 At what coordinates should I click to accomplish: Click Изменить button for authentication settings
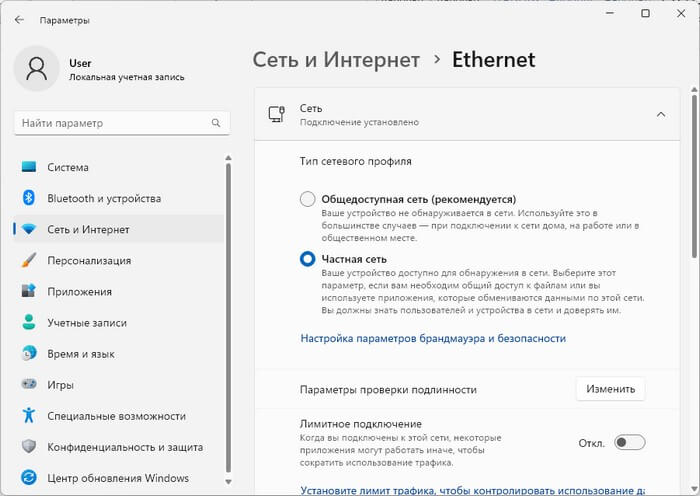tap(610, 389)
